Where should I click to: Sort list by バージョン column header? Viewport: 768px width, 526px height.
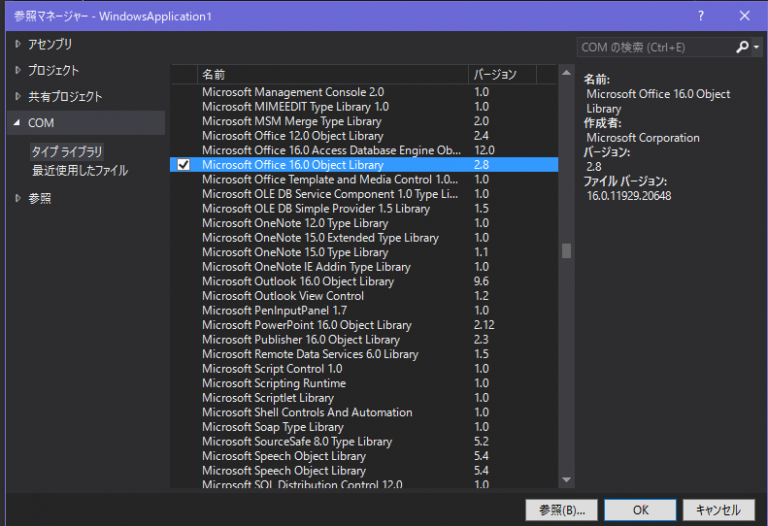(500, 74)
